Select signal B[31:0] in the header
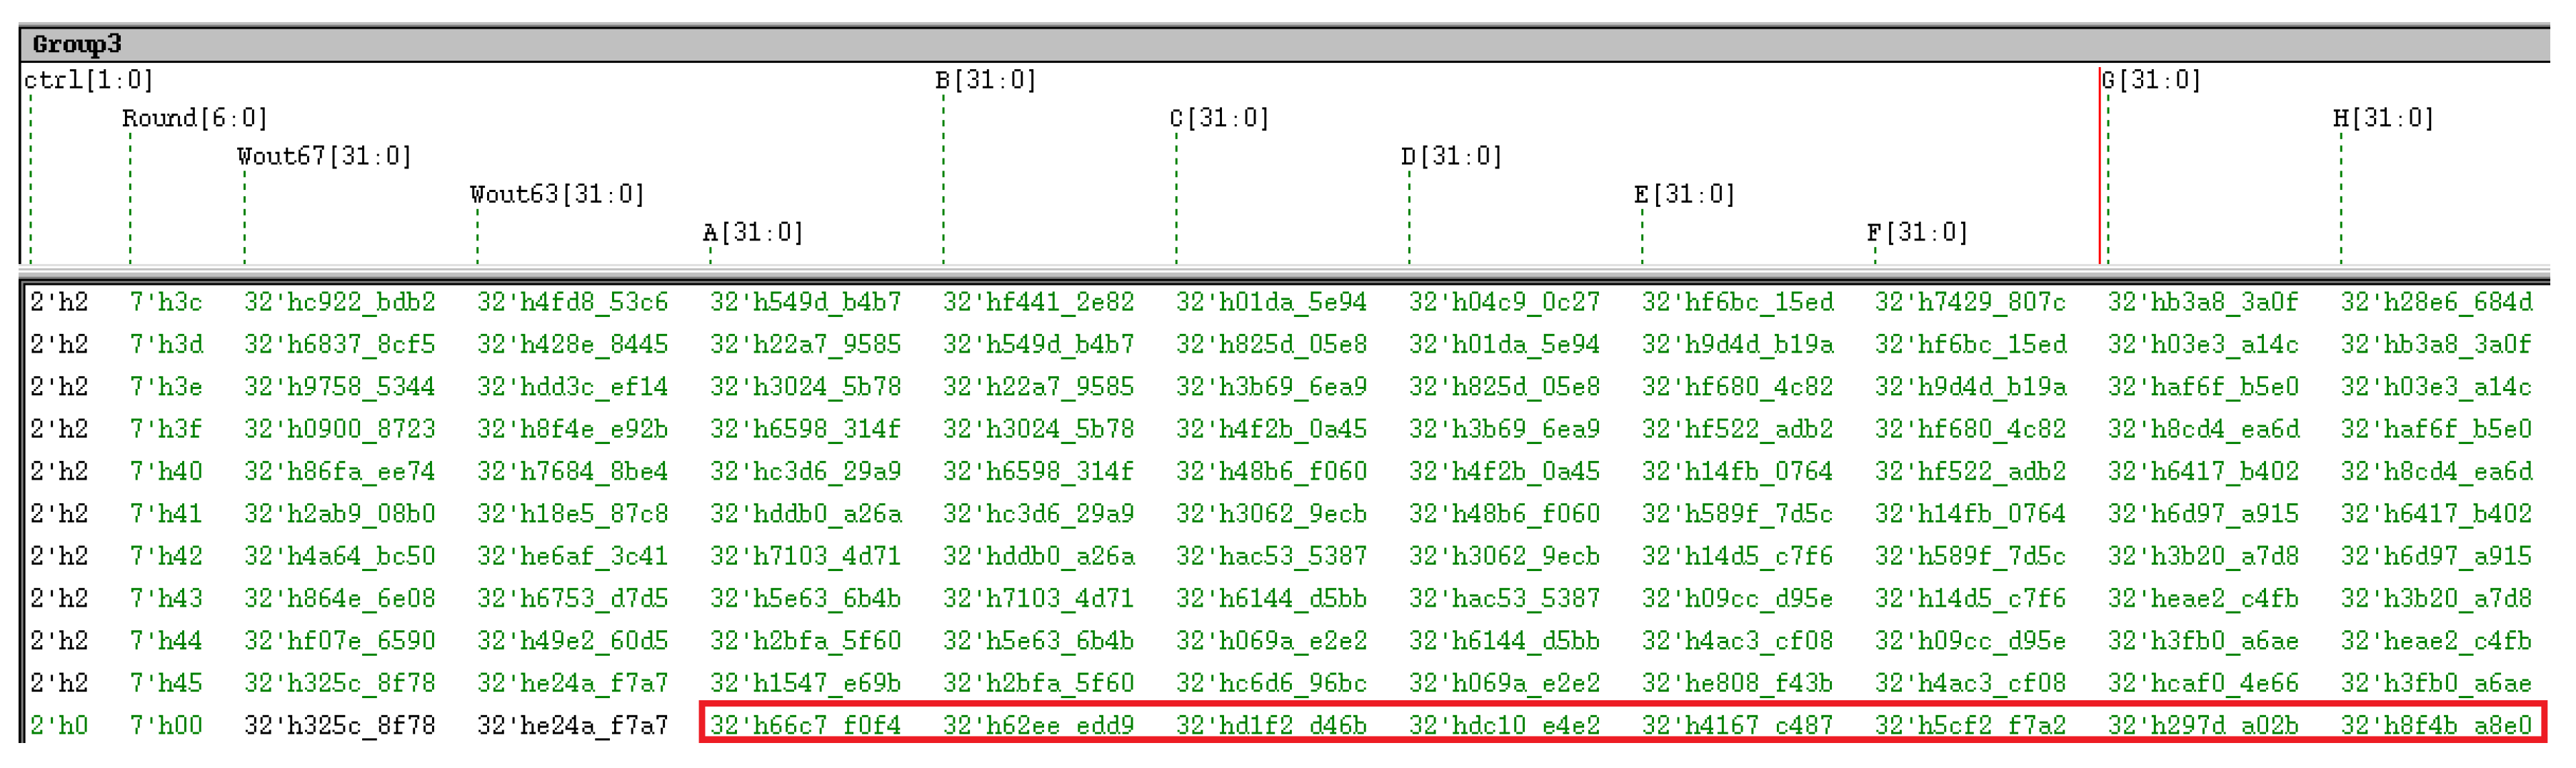This screenshot has height=768, width=2576. pyautogui.click(x=986, y=80)
